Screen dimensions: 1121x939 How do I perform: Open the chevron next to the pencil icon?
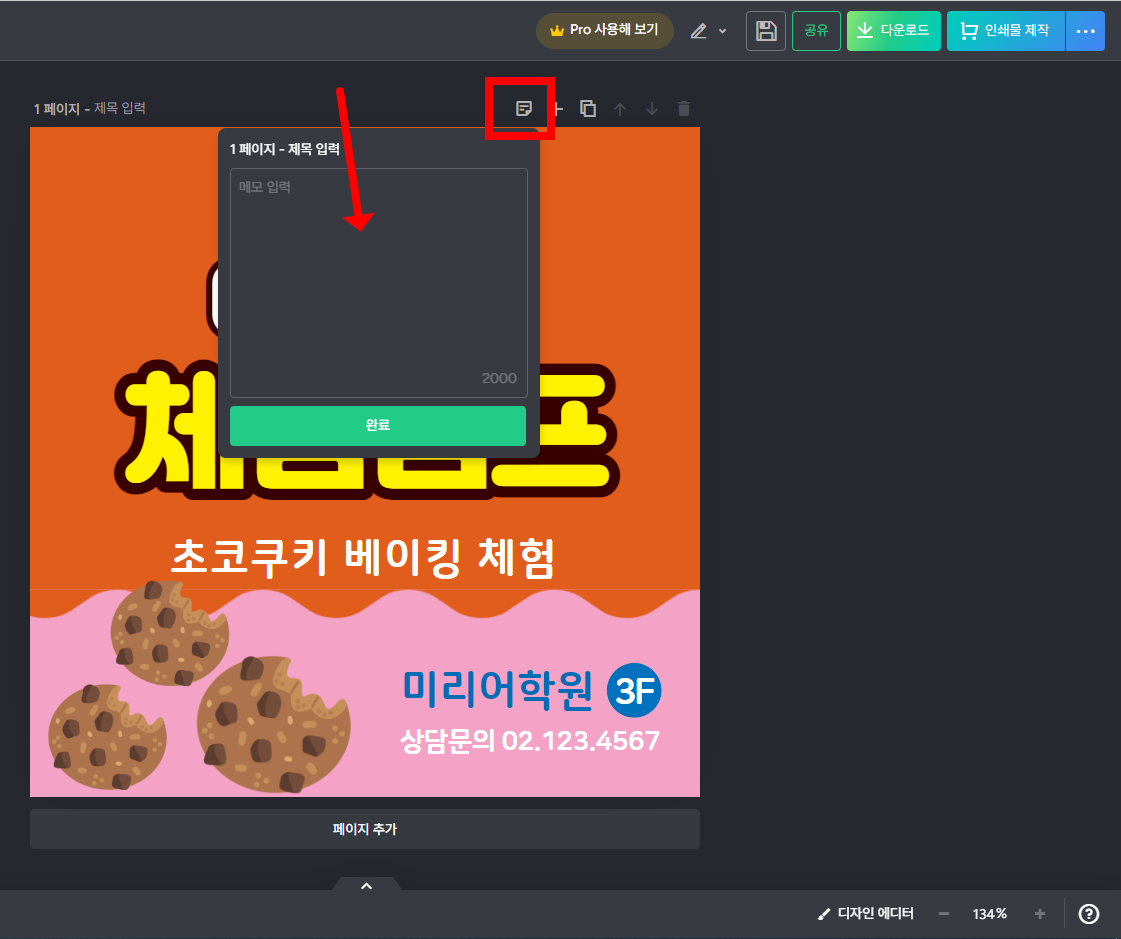pos(722,31)
